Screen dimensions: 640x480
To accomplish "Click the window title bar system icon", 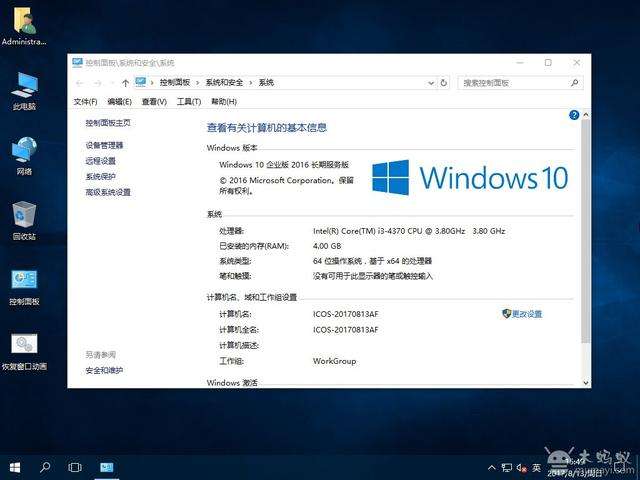I will tap(77, 62).
